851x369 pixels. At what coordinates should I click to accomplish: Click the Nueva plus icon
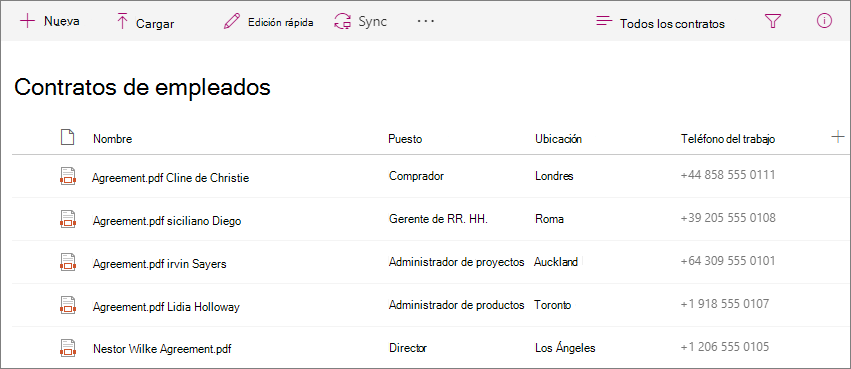pos(27,21)
